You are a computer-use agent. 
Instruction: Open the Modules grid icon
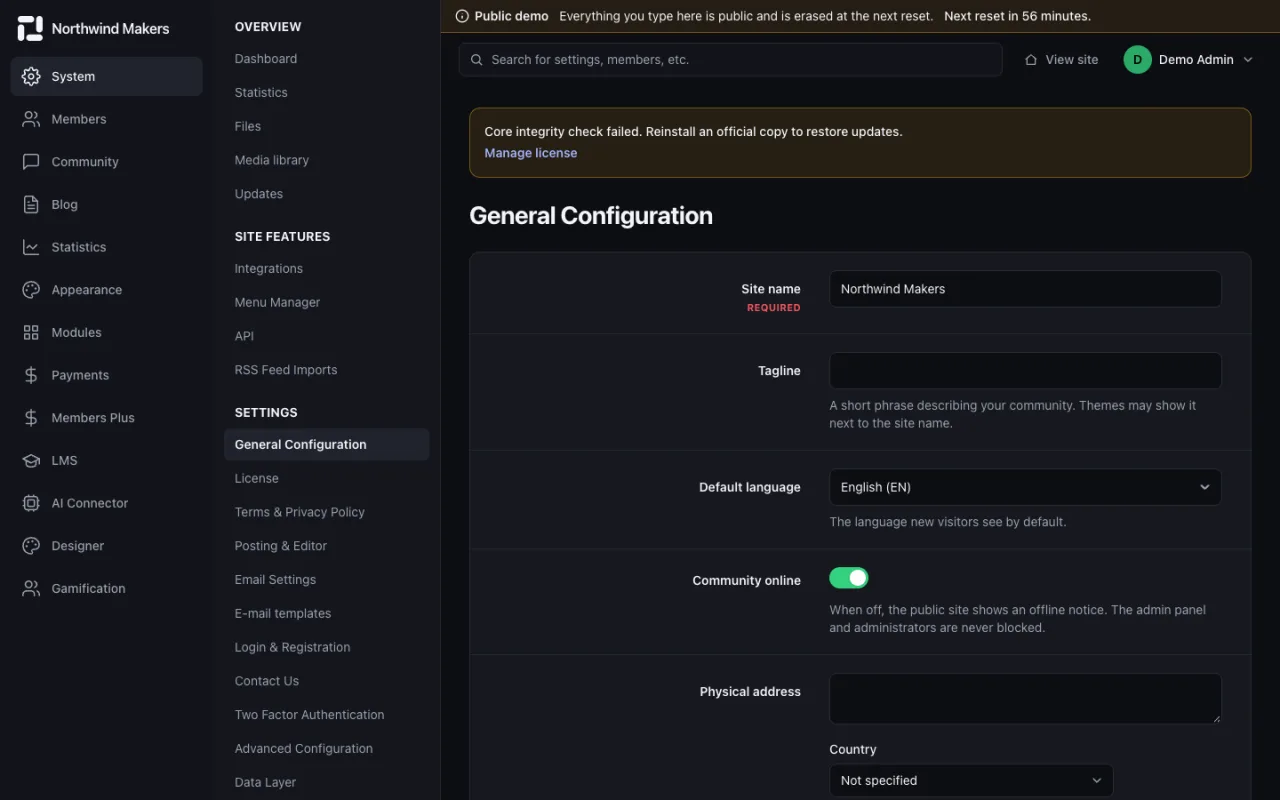(31, 332)
